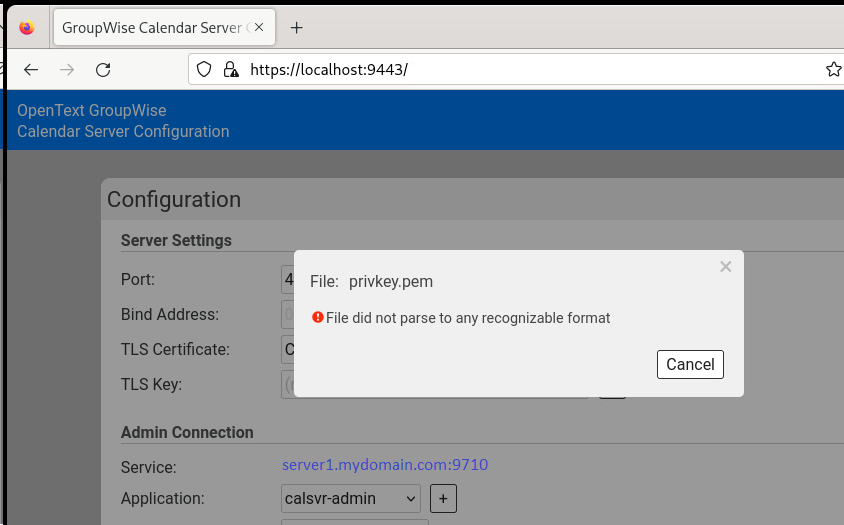Reload the page with the refresh icon
This screenshot has width=844, height=525.
point(103,69)
